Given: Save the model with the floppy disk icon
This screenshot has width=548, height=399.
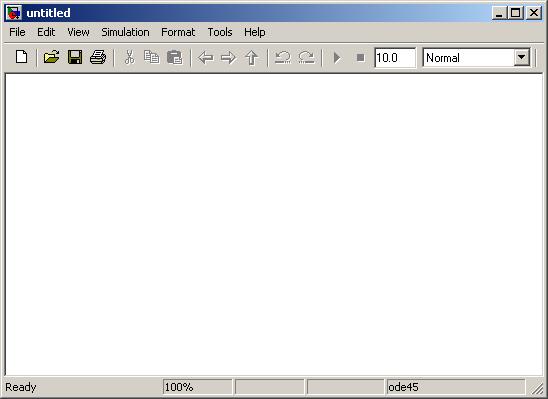Looking at the screenshot, I should click(x=75, y=57).
